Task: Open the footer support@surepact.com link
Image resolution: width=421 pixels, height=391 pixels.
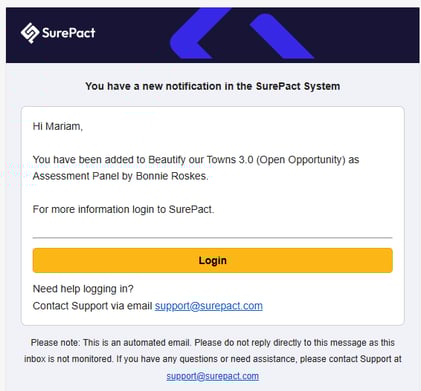Action: point(213,376)
